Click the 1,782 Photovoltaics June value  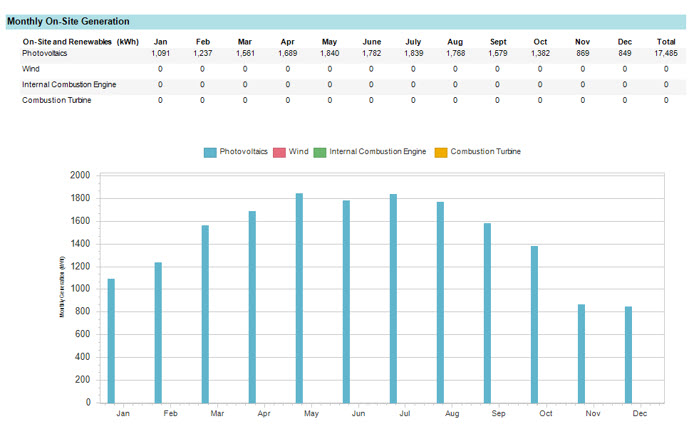(371, 53)
